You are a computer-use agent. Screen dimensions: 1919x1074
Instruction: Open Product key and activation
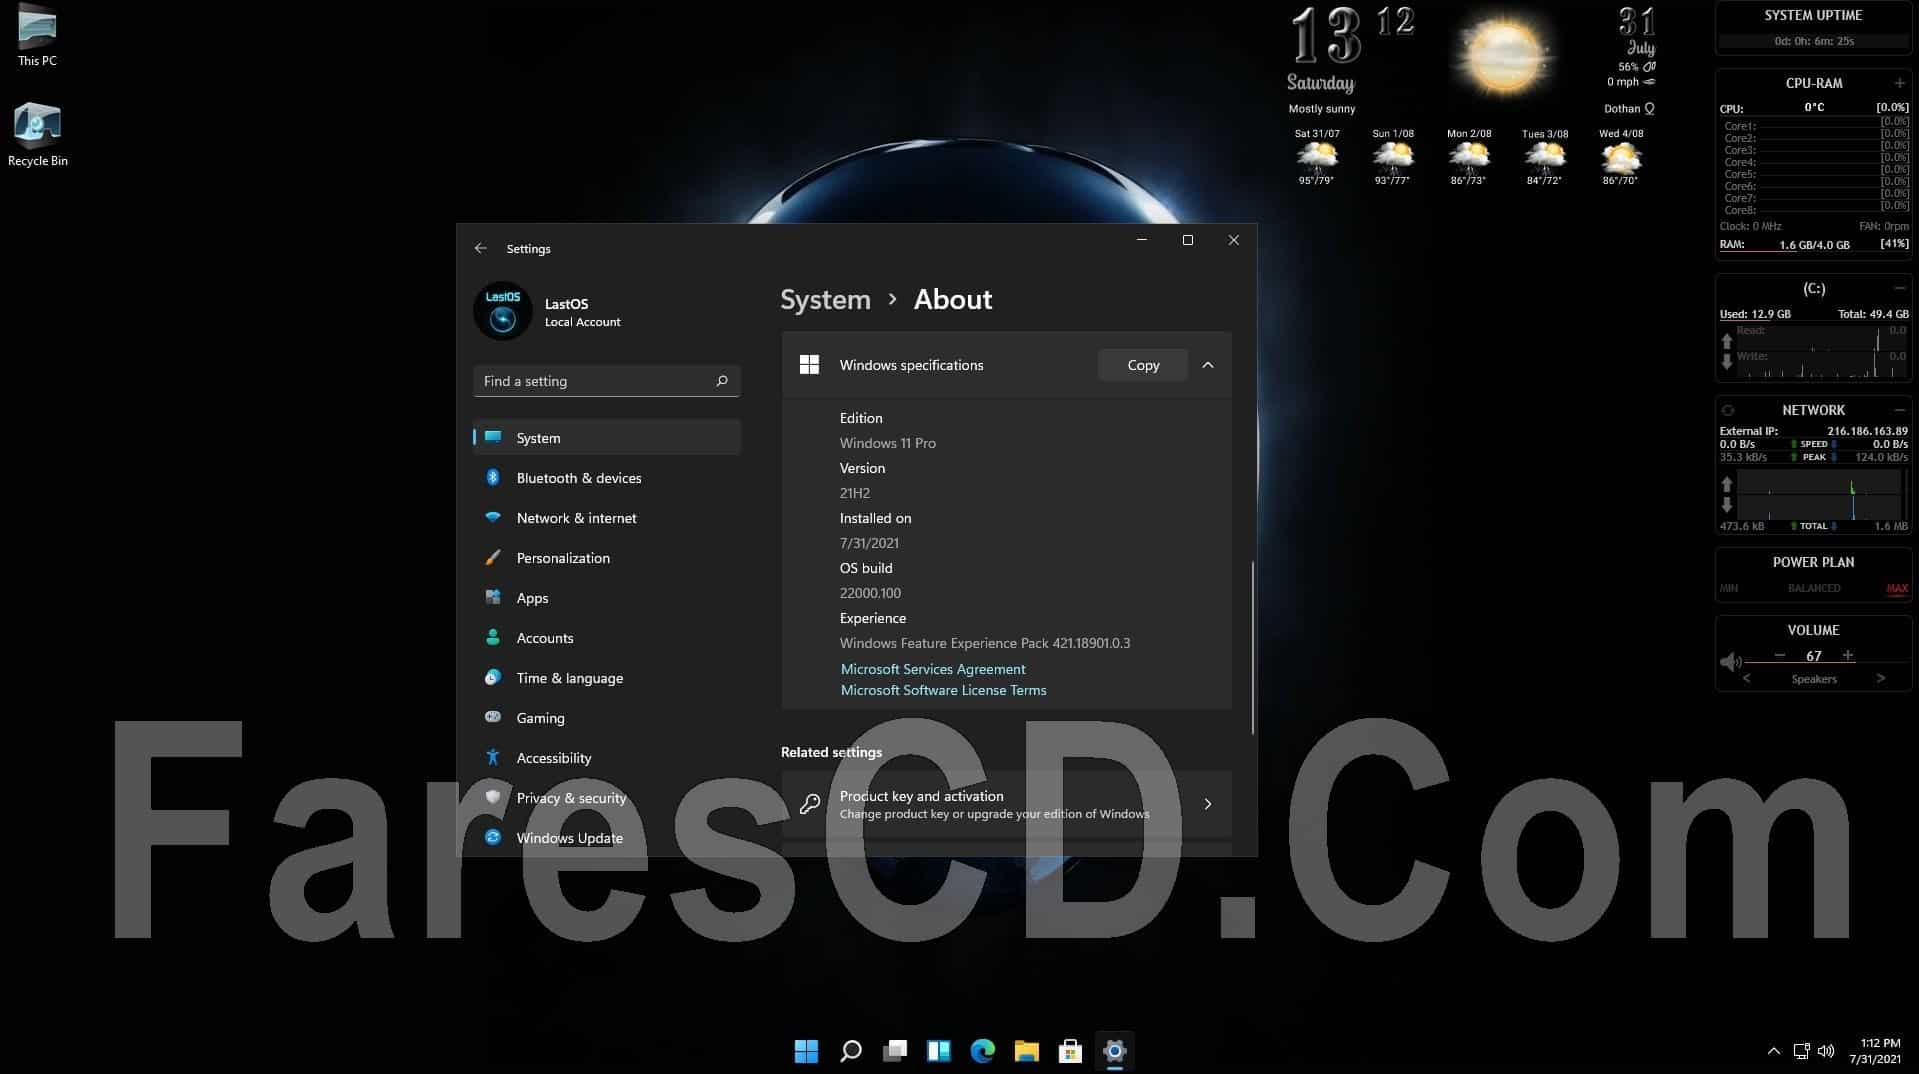(x=1006, y=804)
